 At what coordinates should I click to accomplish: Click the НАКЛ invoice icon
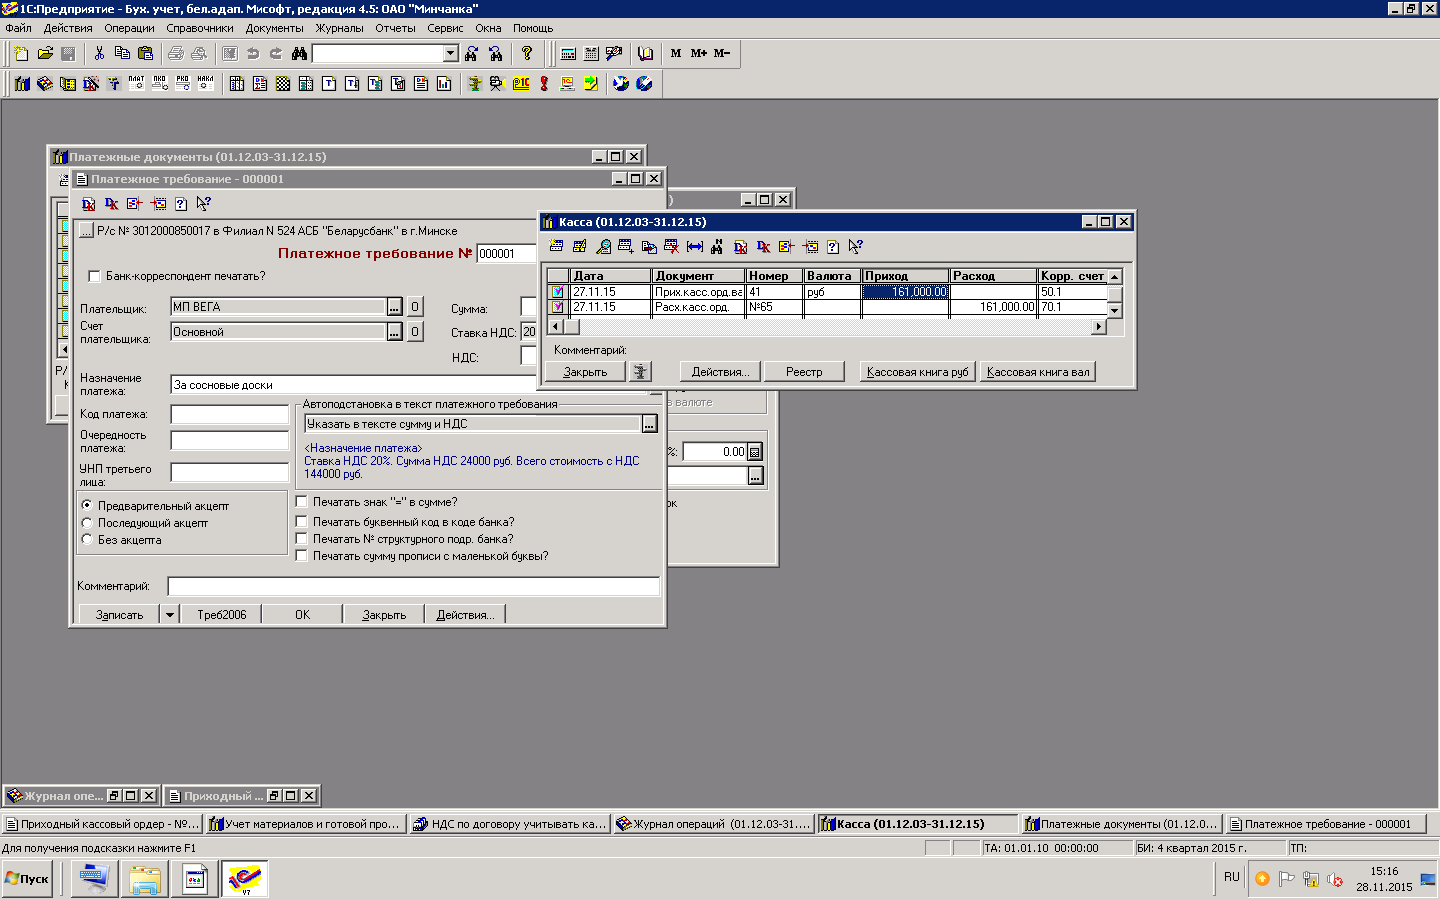coord(206,83)
